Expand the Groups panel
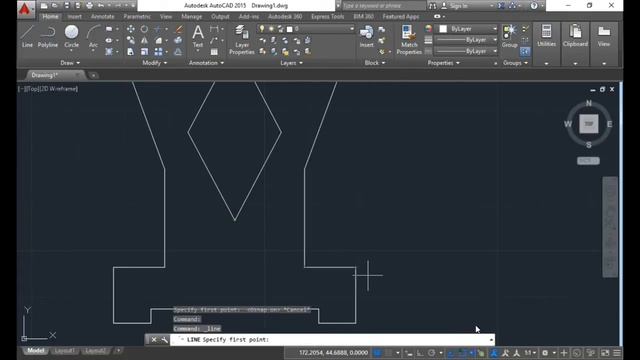640x360 pixels. [515, 63]
